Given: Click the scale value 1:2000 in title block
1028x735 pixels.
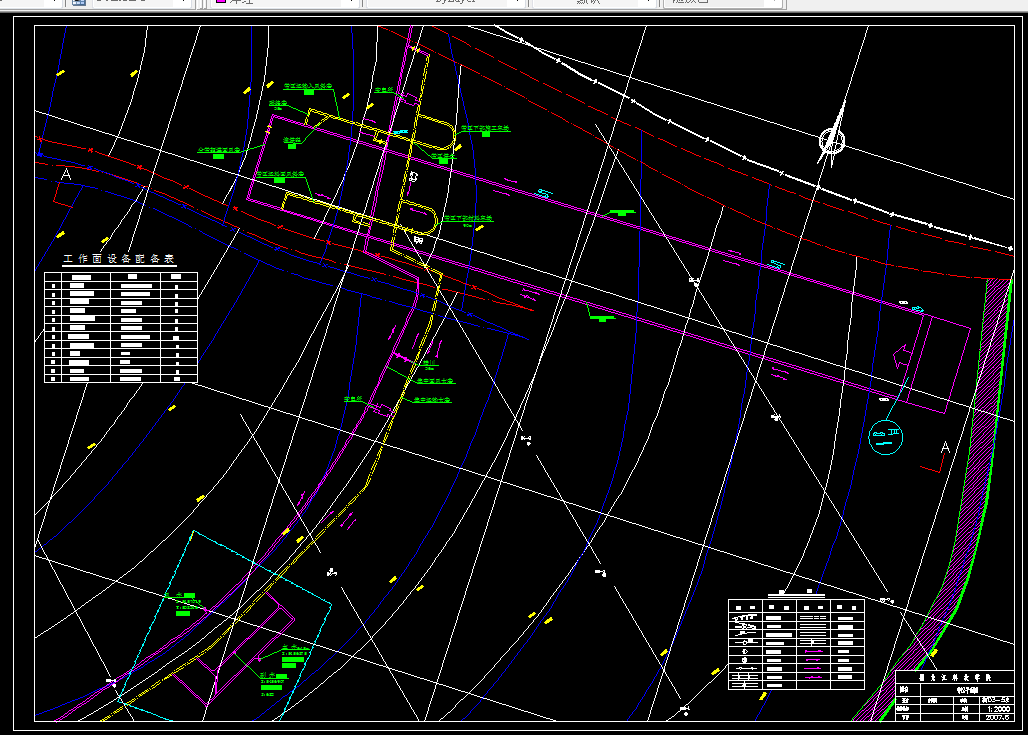Looking at the screenshot, I should point(997,709).
